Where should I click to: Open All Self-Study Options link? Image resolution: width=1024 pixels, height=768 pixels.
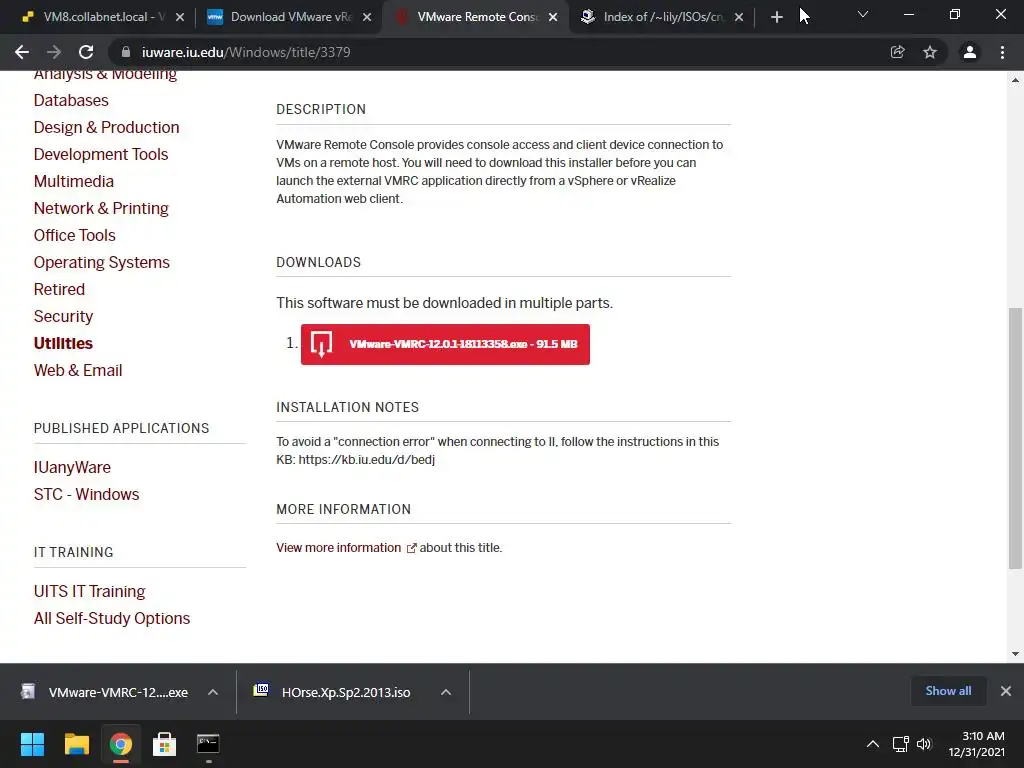click(112, 618)
